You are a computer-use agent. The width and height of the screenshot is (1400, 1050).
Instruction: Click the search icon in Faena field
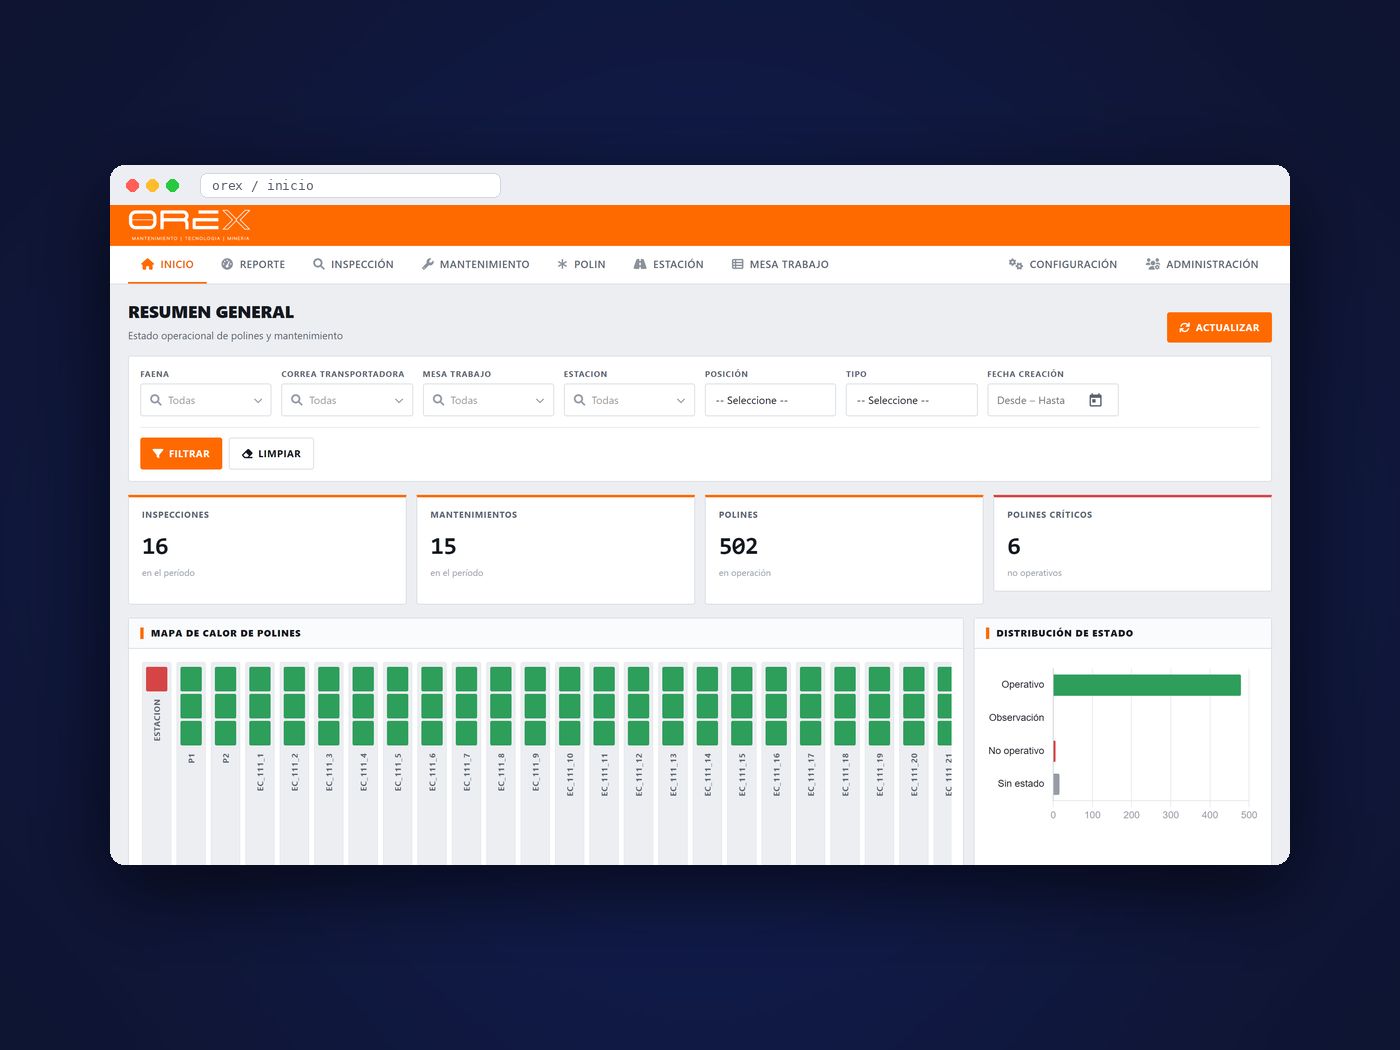156,400
